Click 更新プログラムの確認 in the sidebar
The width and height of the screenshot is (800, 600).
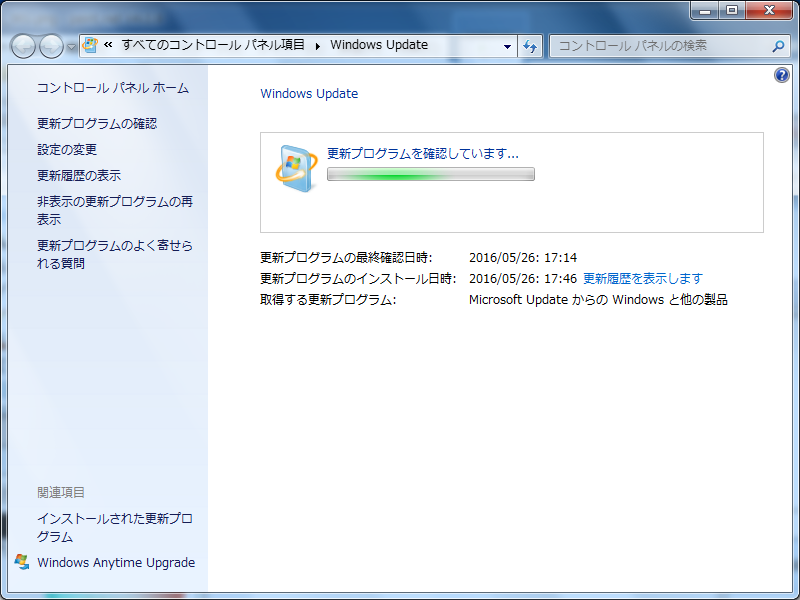pyautogui.click(x=97, y=123)
